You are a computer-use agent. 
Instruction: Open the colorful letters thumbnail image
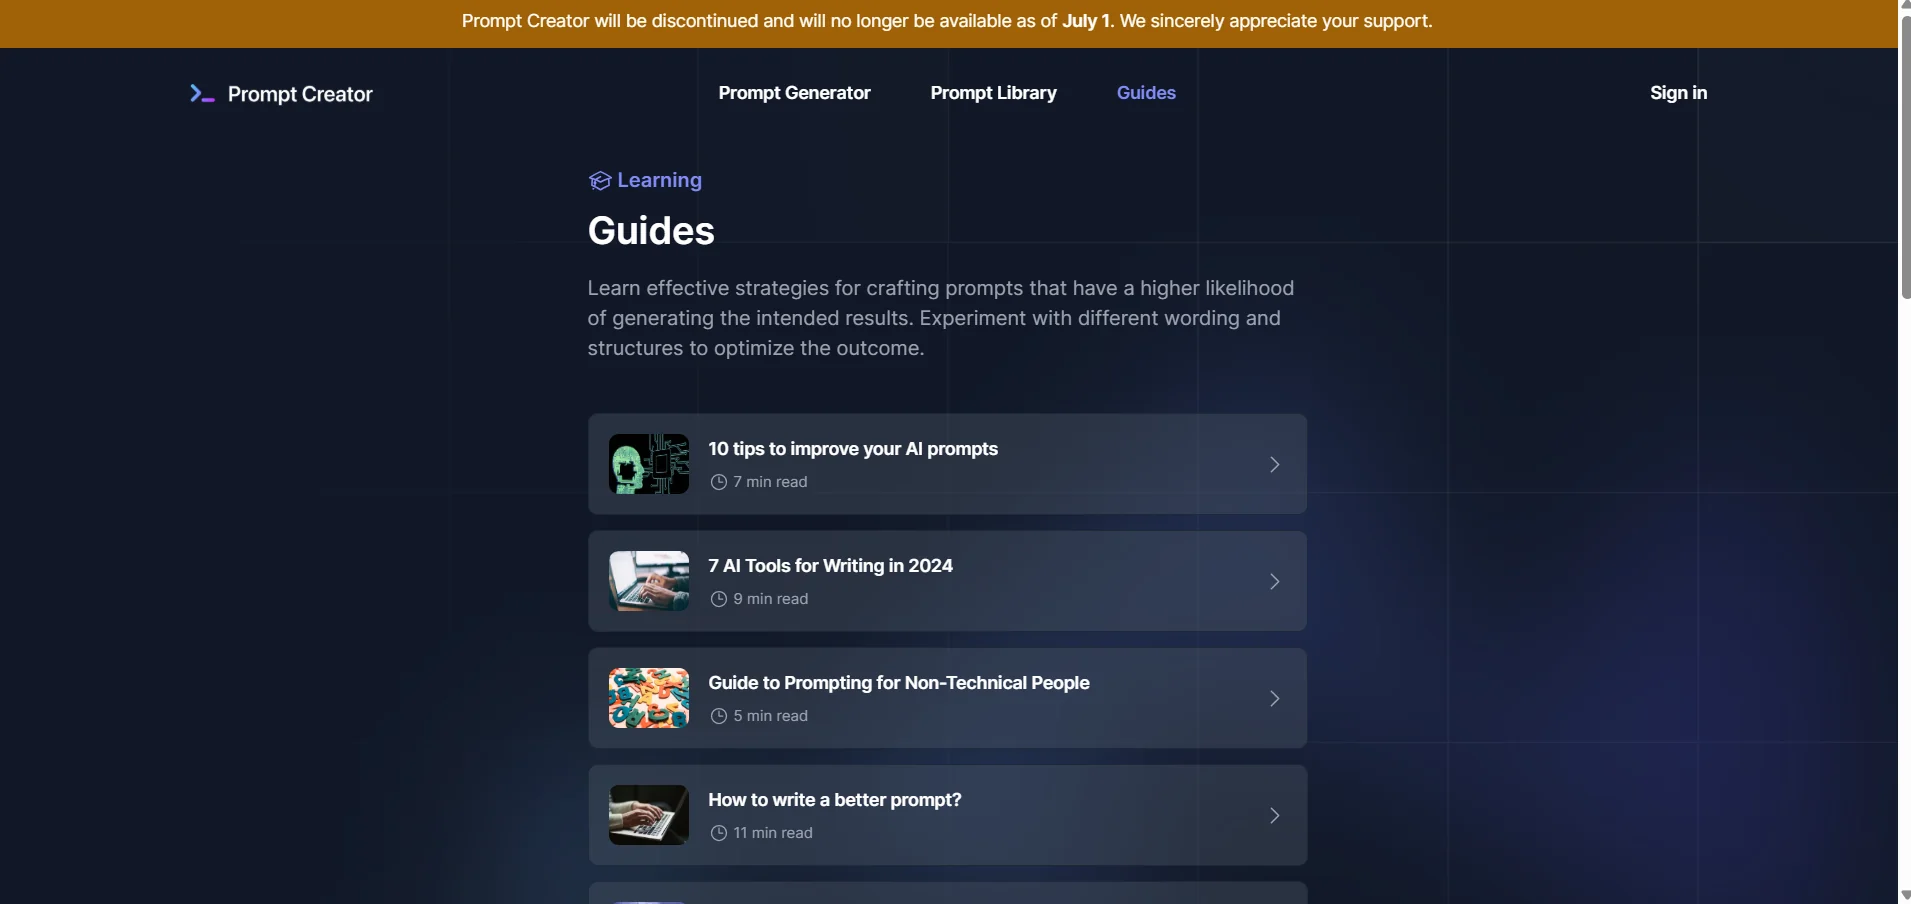(x=649, y=698)
